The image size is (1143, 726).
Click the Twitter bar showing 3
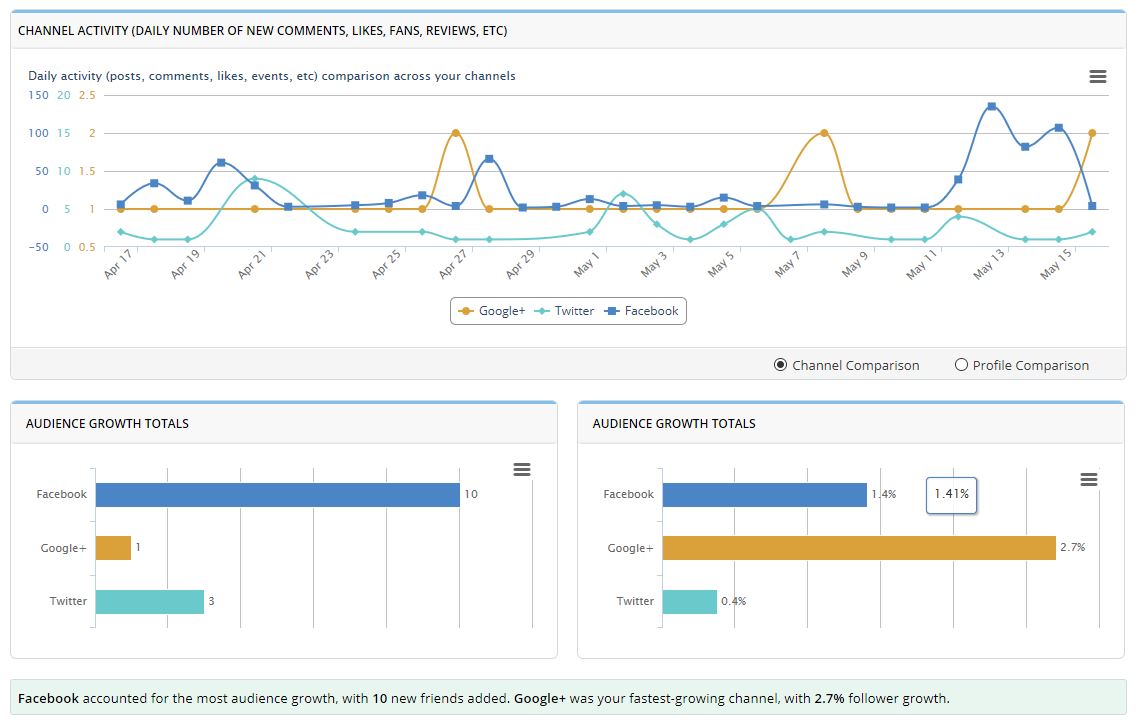(x=150, y=601)
